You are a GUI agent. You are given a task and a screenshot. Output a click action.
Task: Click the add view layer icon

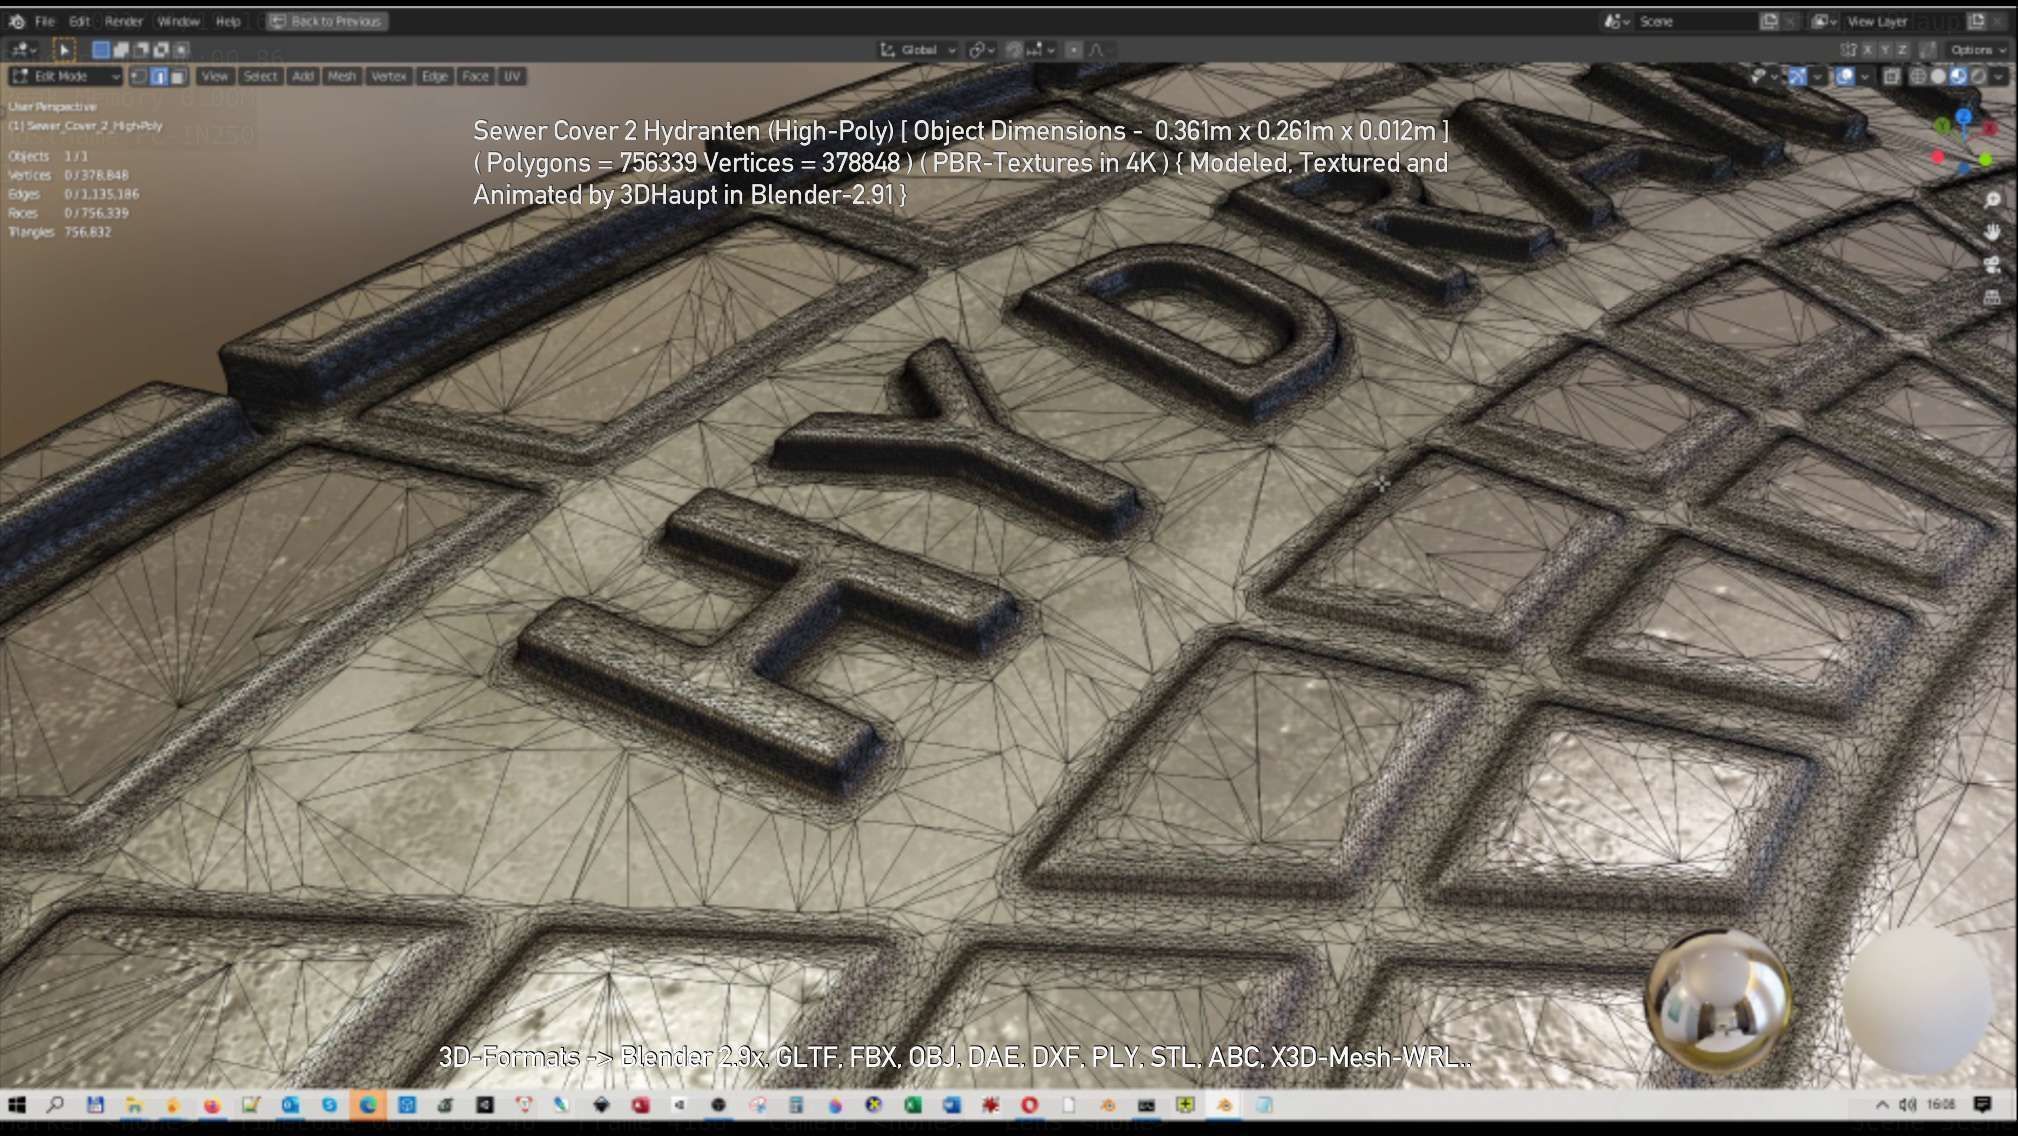pos(1976,21)
